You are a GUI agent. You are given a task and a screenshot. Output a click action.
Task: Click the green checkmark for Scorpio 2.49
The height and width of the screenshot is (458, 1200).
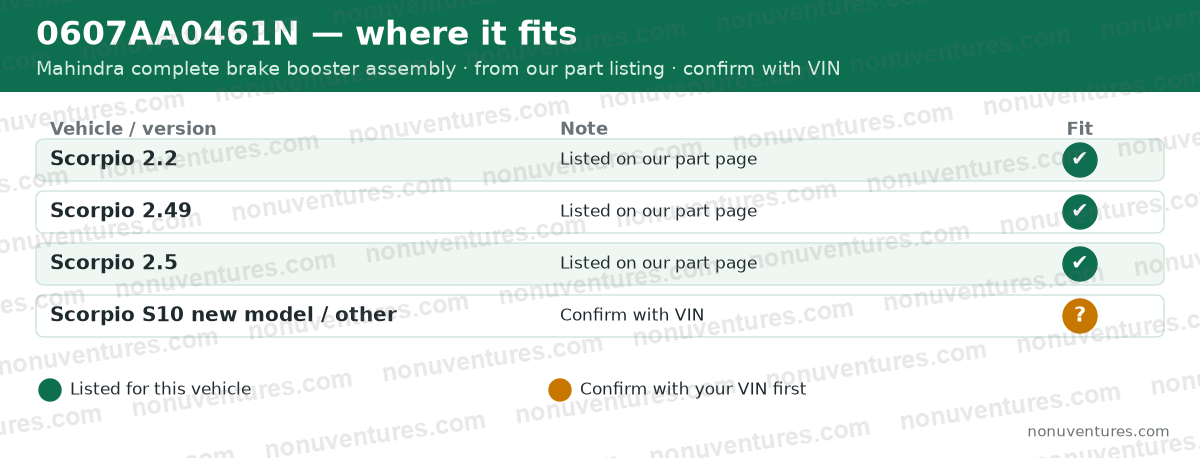click(x=1080, y=212)
